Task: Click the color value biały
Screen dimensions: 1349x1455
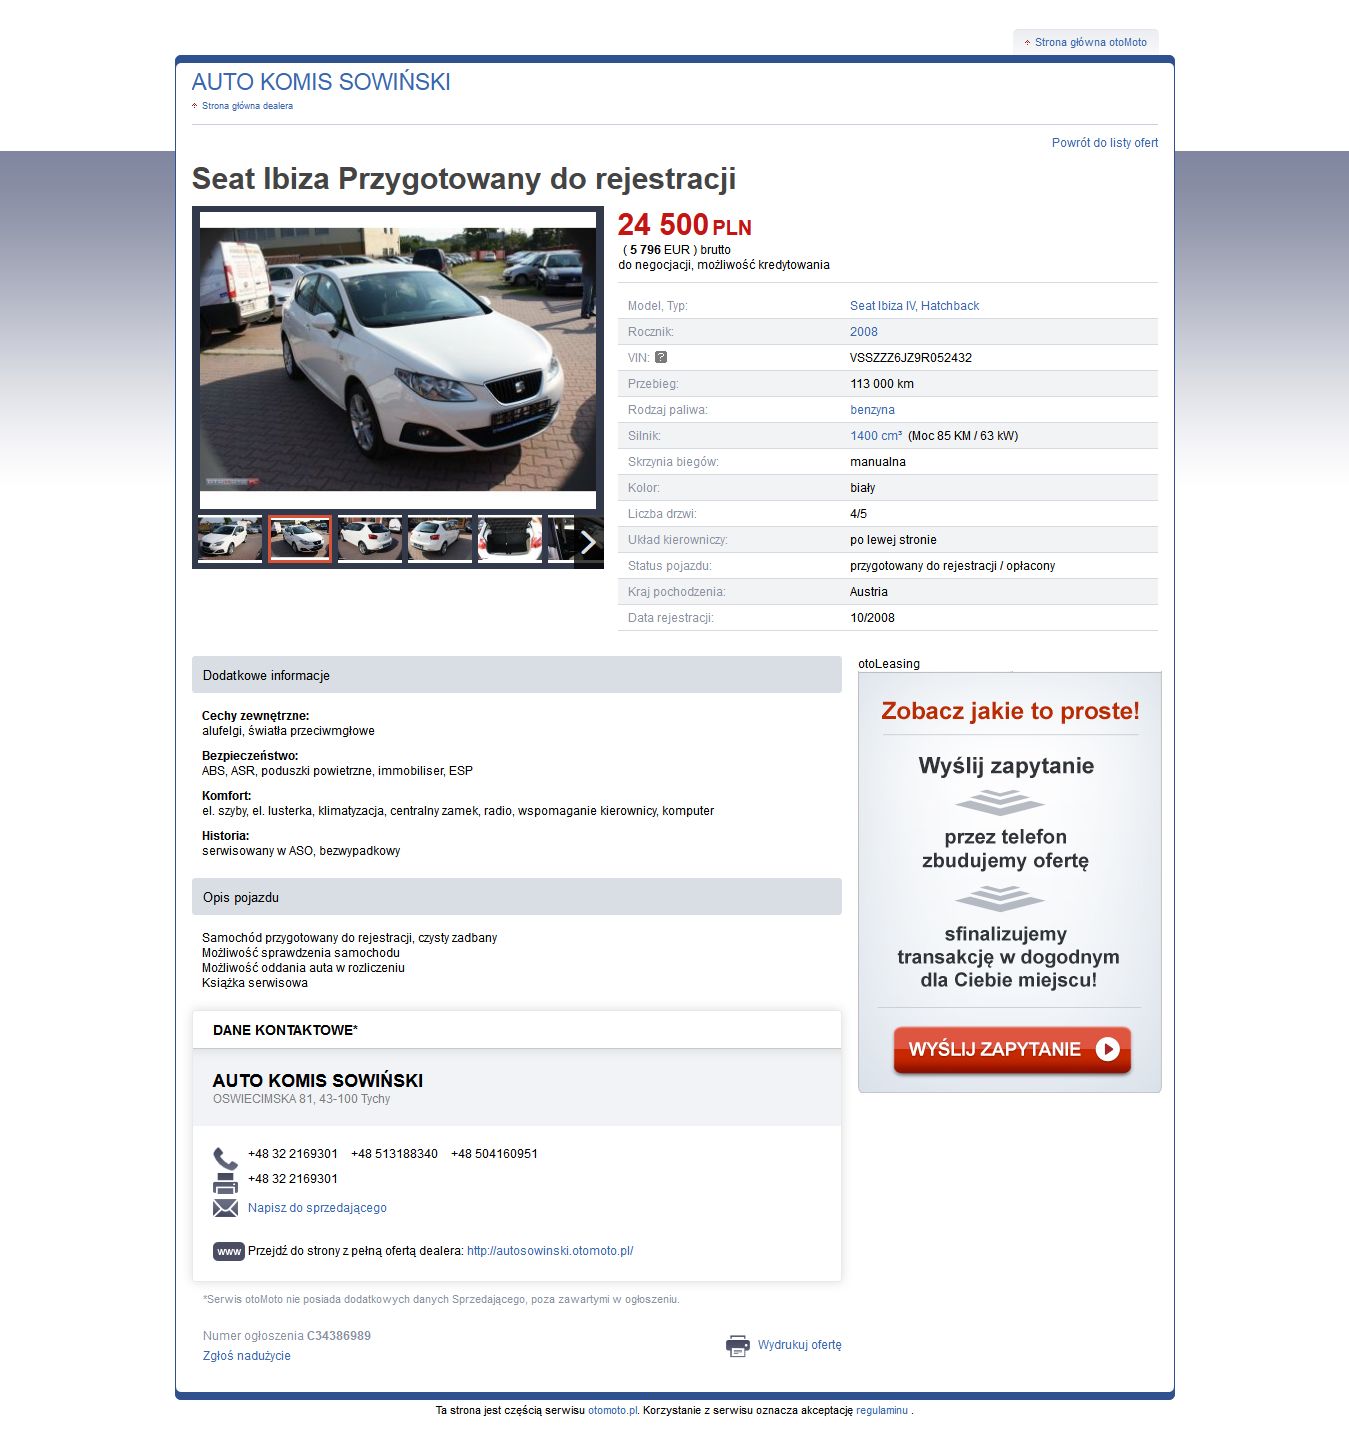Action: pyautogui.click(x=863, y=488)
